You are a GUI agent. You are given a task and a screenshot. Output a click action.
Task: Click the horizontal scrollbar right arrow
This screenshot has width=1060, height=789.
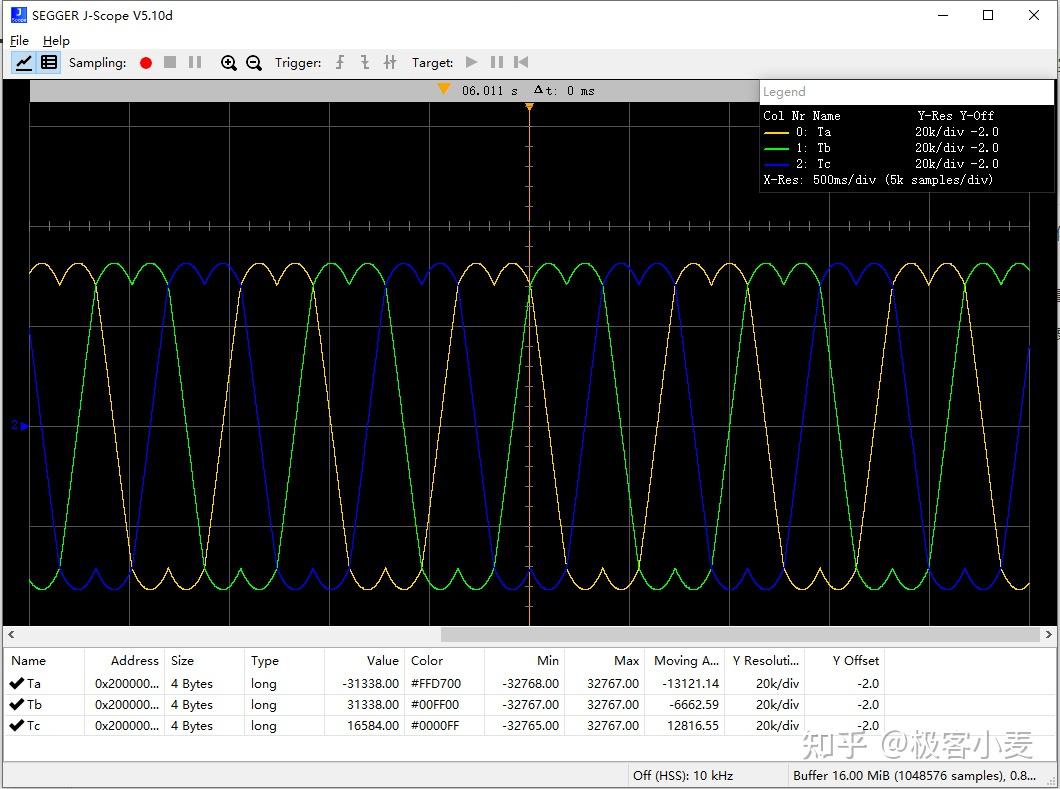[x=1048, y=634]
